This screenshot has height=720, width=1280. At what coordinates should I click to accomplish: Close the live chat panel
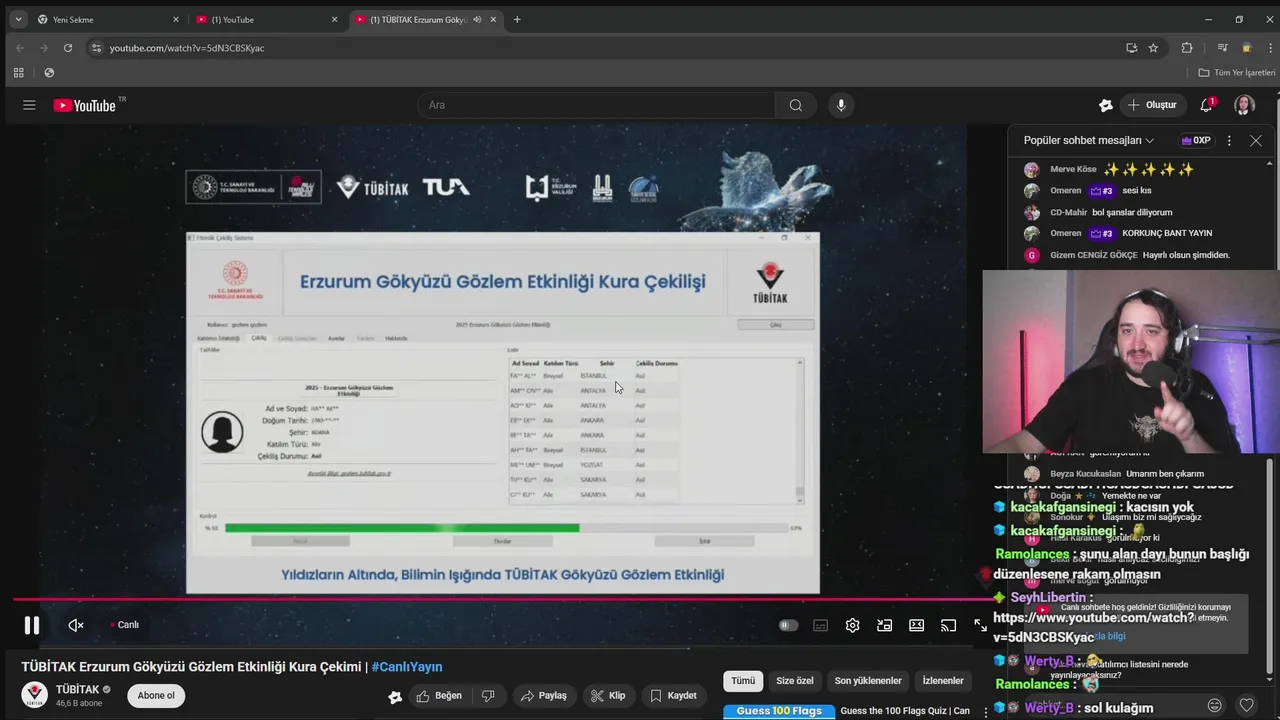(x=1256, y=141)
